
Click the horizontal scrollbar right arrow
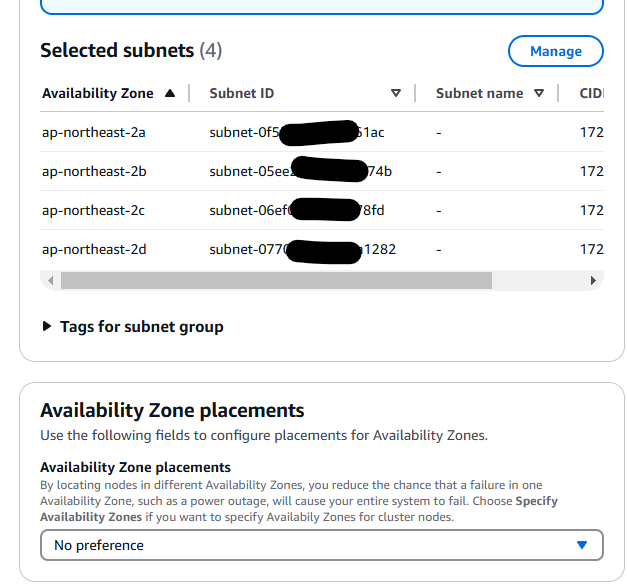pos(593,281)
